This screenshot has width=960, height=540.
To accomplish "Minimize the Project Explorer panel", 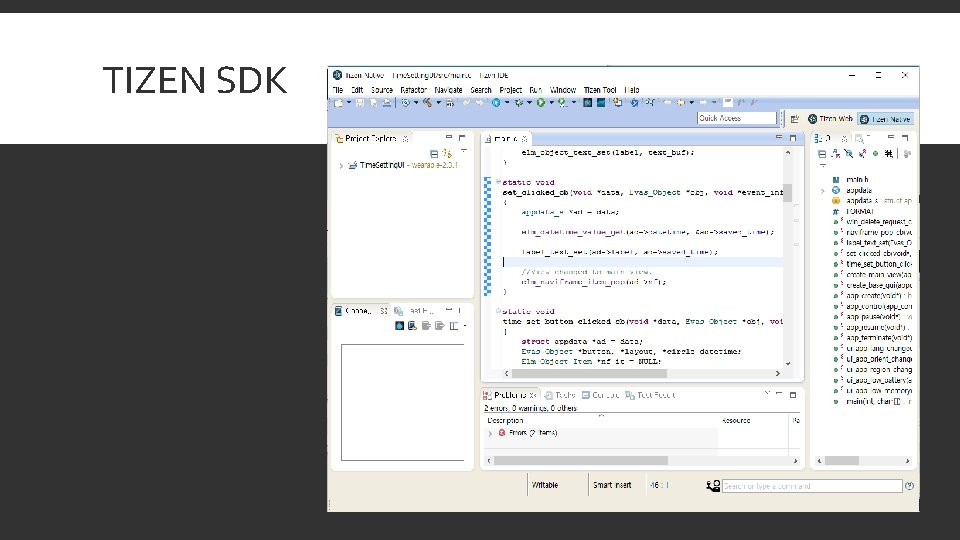I will (449, 138).
